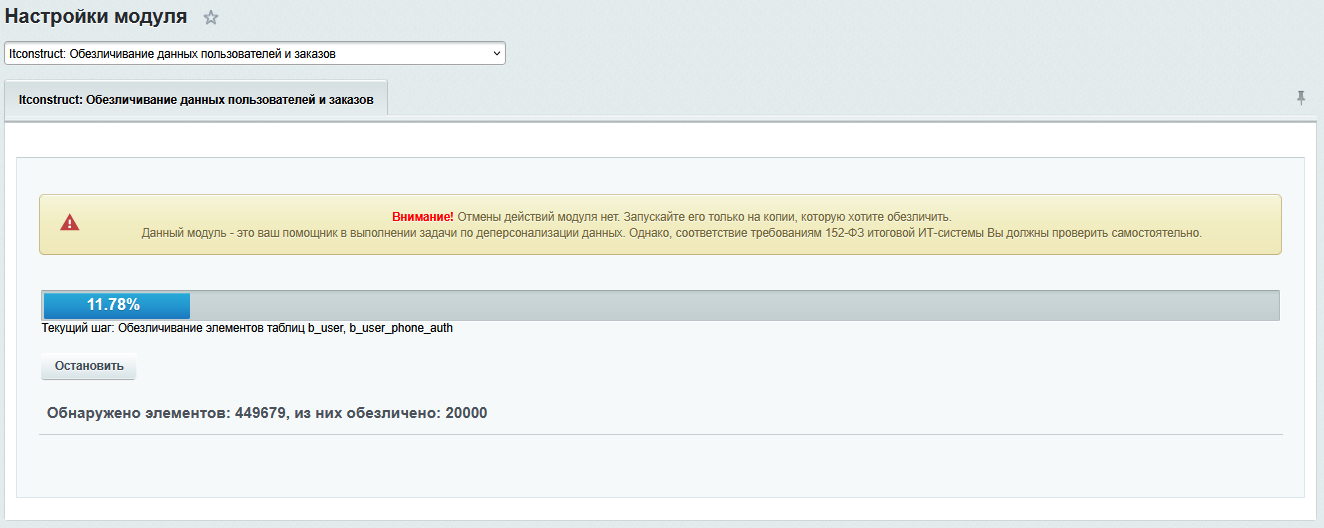
Task: Expand the dropdown using its chevron arrow
Action: point(497,53)
